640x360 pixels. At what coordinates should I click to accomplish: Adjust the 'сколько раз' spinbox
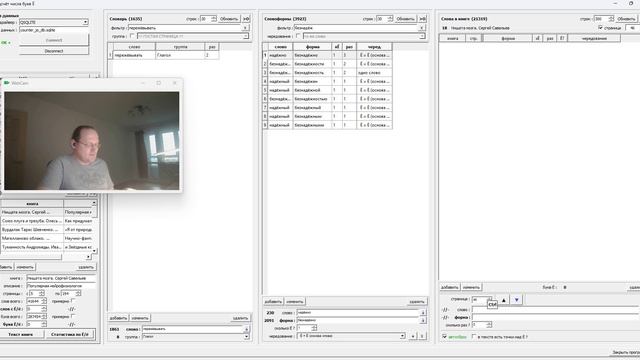click(482, 325)
